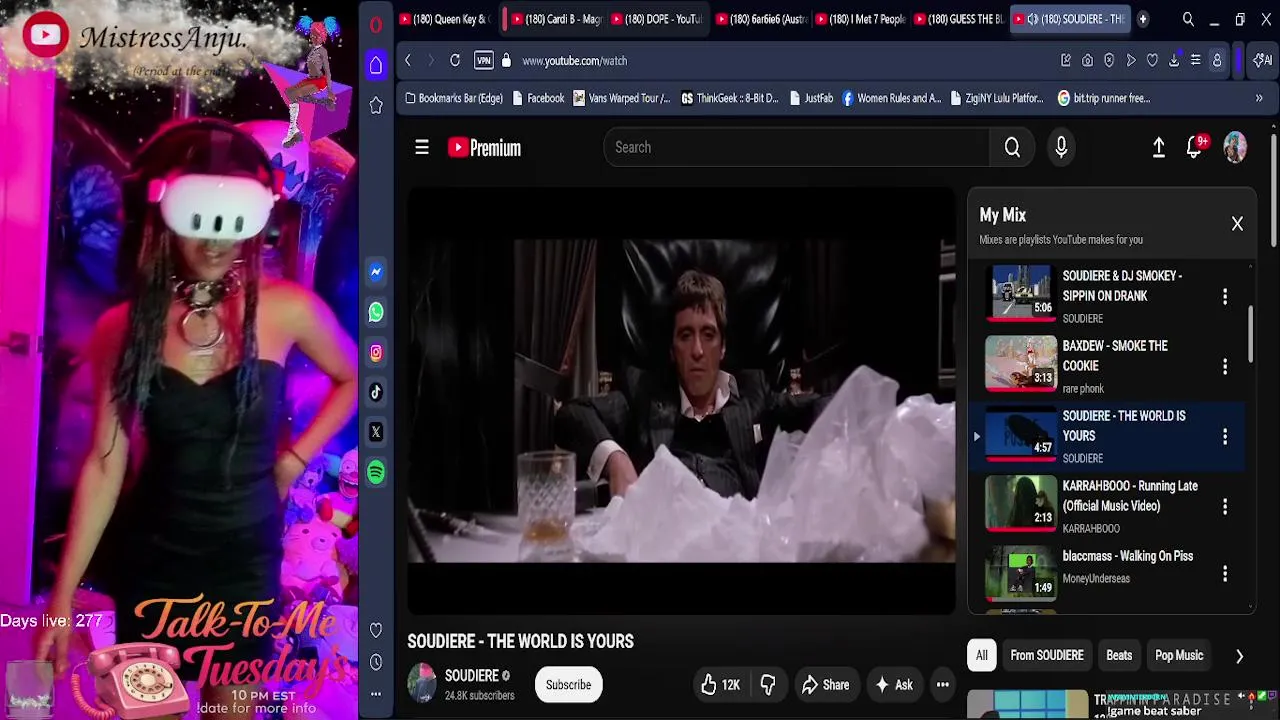The height and width of the screenshot is (720, 1280).
Task: Close the My Mix playlist panel
Action: pyautogui.click(x=1237, y=224)
